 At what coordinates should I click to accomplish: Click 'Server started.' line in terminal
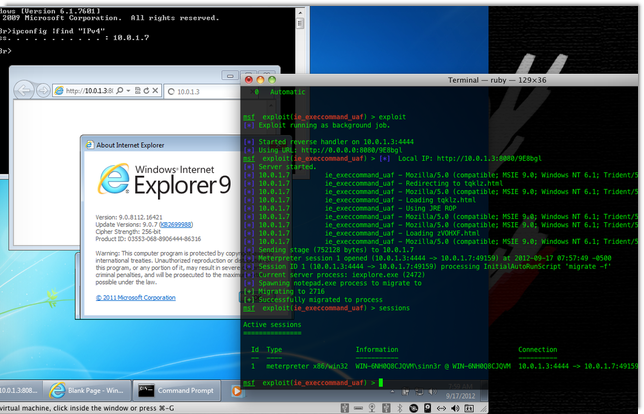pyautogui.click(x=280, y=167)
